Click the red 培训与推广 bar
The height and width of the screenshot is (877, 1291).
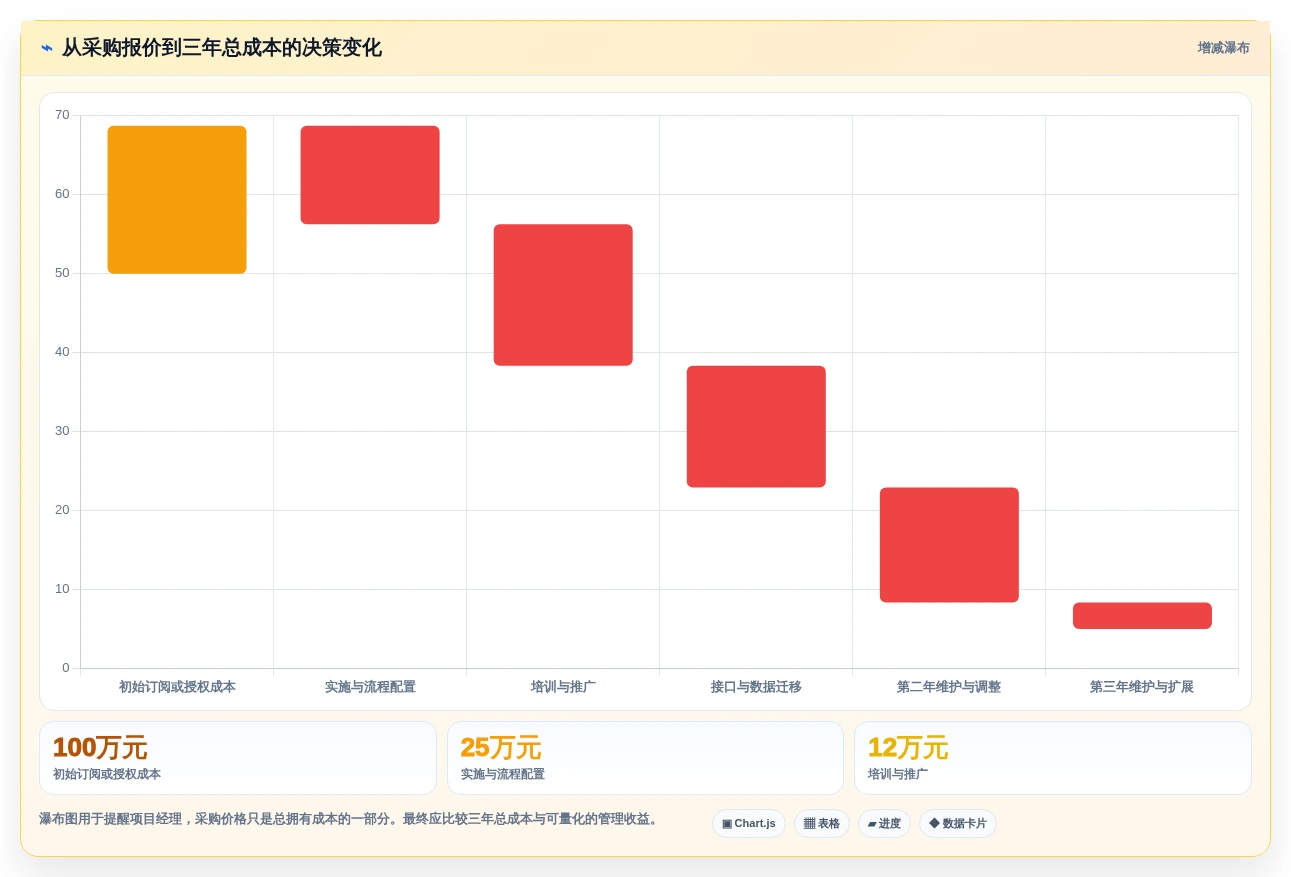[x=563, y=295]
